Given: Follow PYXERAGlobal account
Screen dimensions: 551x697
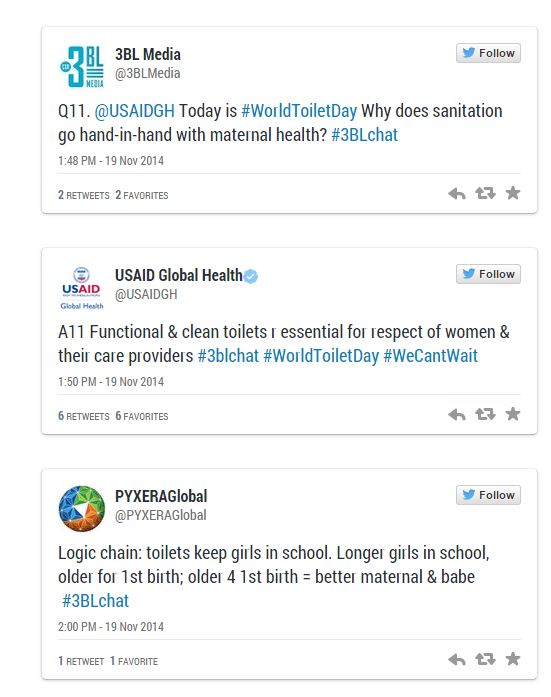Looking at the screenshot, I should tap(488, 495).
